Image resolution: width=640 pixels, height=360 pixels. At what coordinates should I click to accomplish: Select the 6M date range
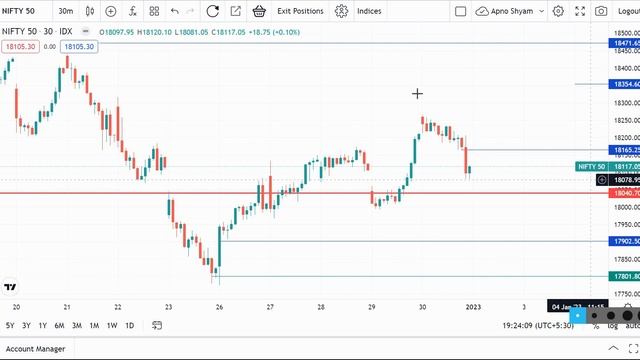[60, 325]
